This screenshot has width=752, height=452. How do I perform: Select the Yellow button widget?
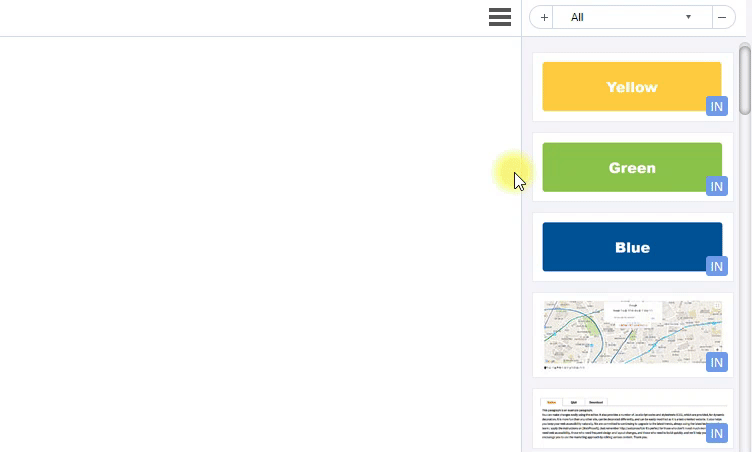[630, 86]
